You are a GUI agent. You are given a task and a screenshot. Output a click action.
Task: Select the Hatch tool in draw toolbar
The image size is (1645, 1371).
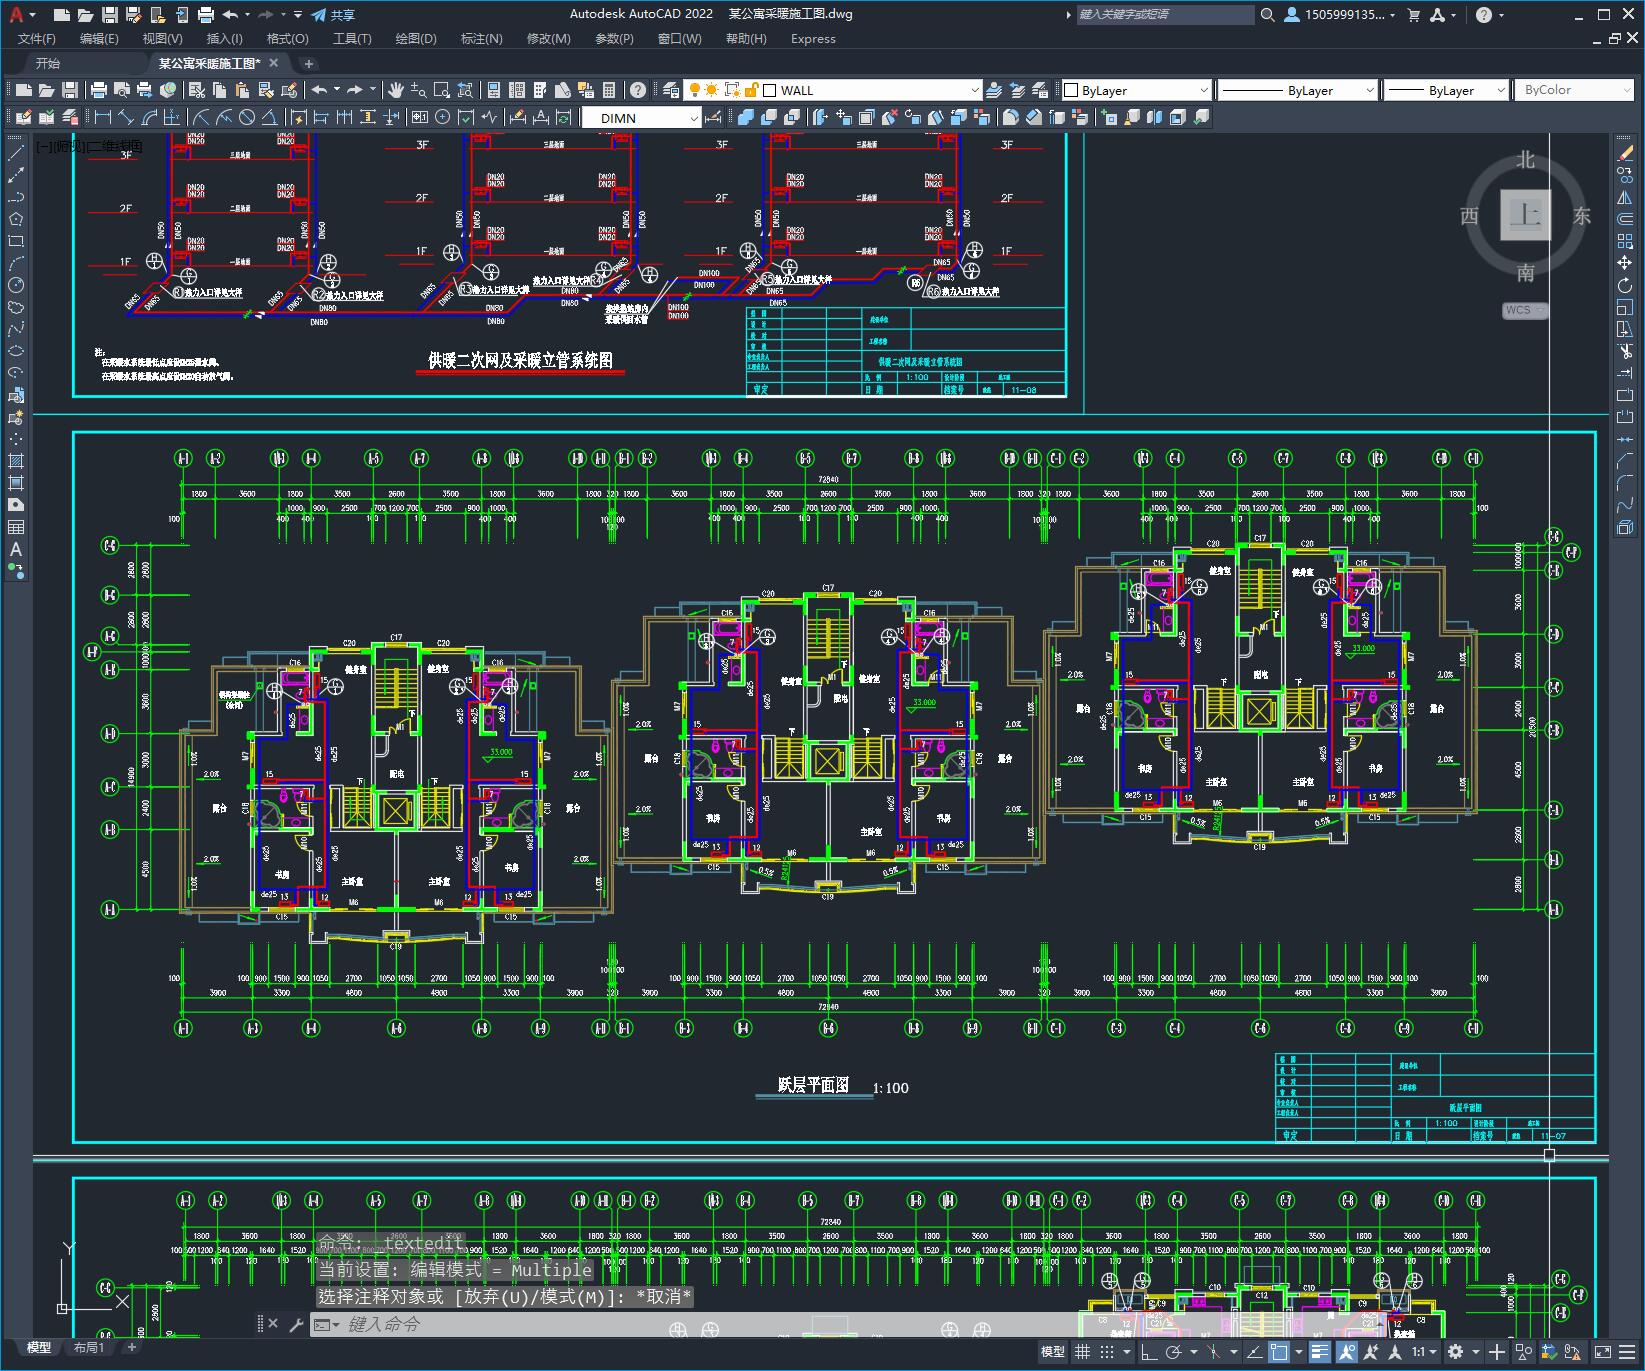[15, 461]
